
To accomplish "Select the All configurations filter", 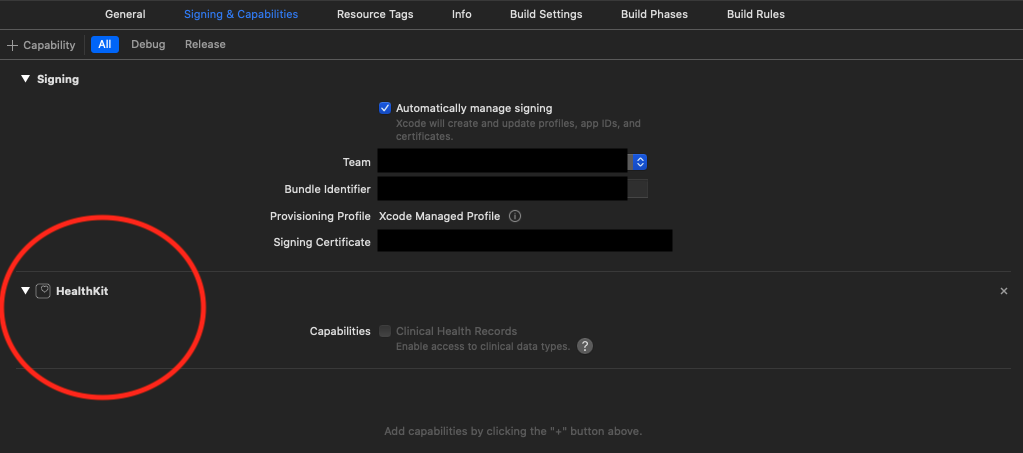I will click(x=104, y=45).
